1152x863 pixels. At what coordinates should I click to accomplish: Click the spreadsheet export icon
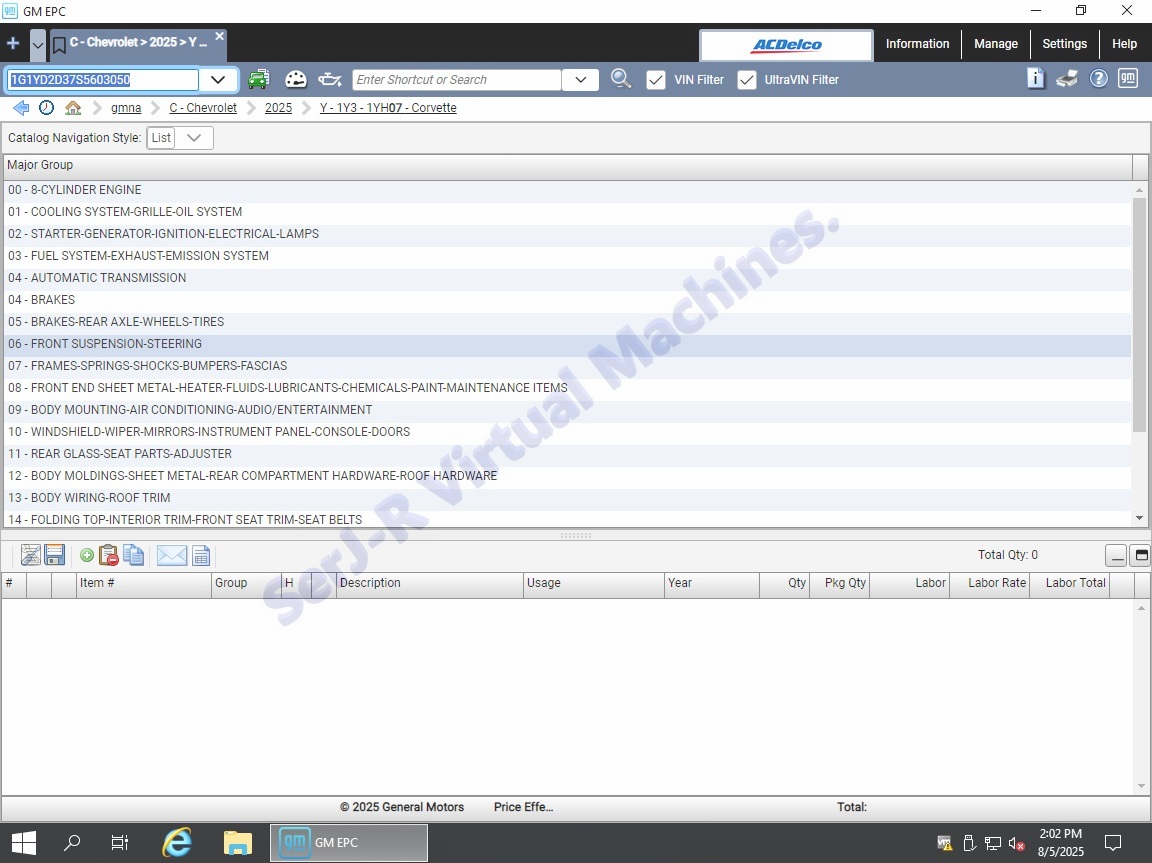pyautogui.click(x=201, y=555)
